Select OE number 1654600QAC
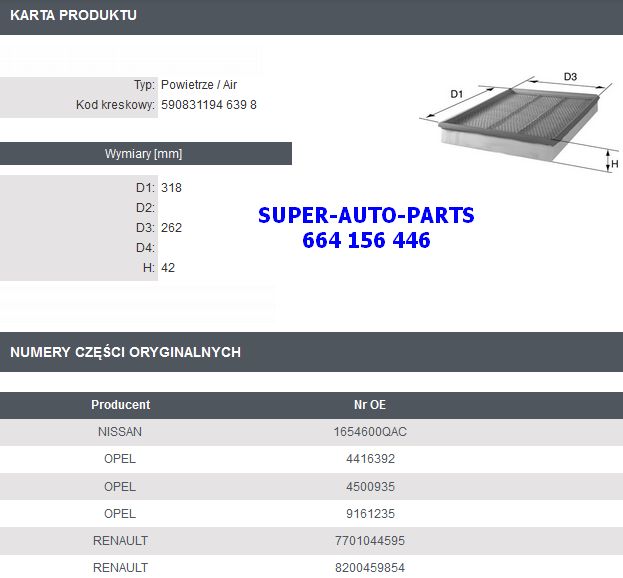Image resolution: width=623 pixels, height=578 pixels. click(x=370, y=432)
